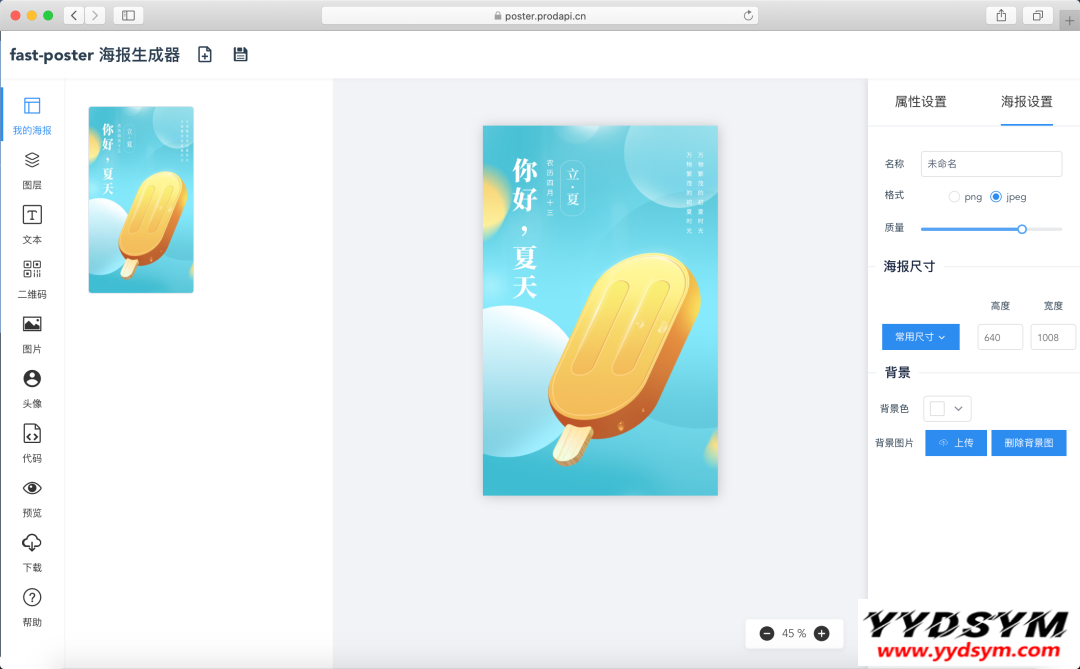Select the png format radio button
Screen dimensions: 1080x669
click(954, 197)
